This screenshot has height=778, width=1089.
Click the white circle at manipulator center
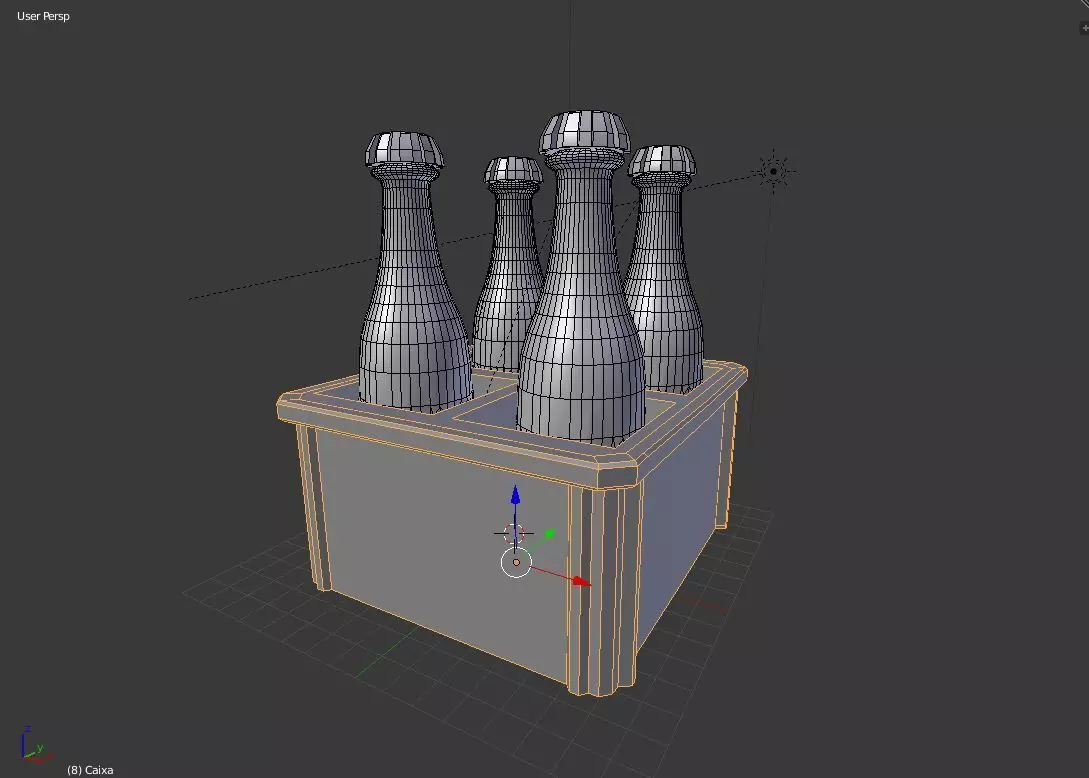point(516,562)
